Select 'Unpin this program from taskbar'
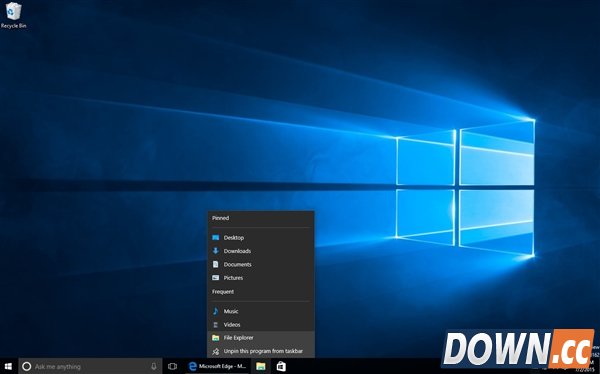This screenshot has width=600, height=374. pos(261,351)
